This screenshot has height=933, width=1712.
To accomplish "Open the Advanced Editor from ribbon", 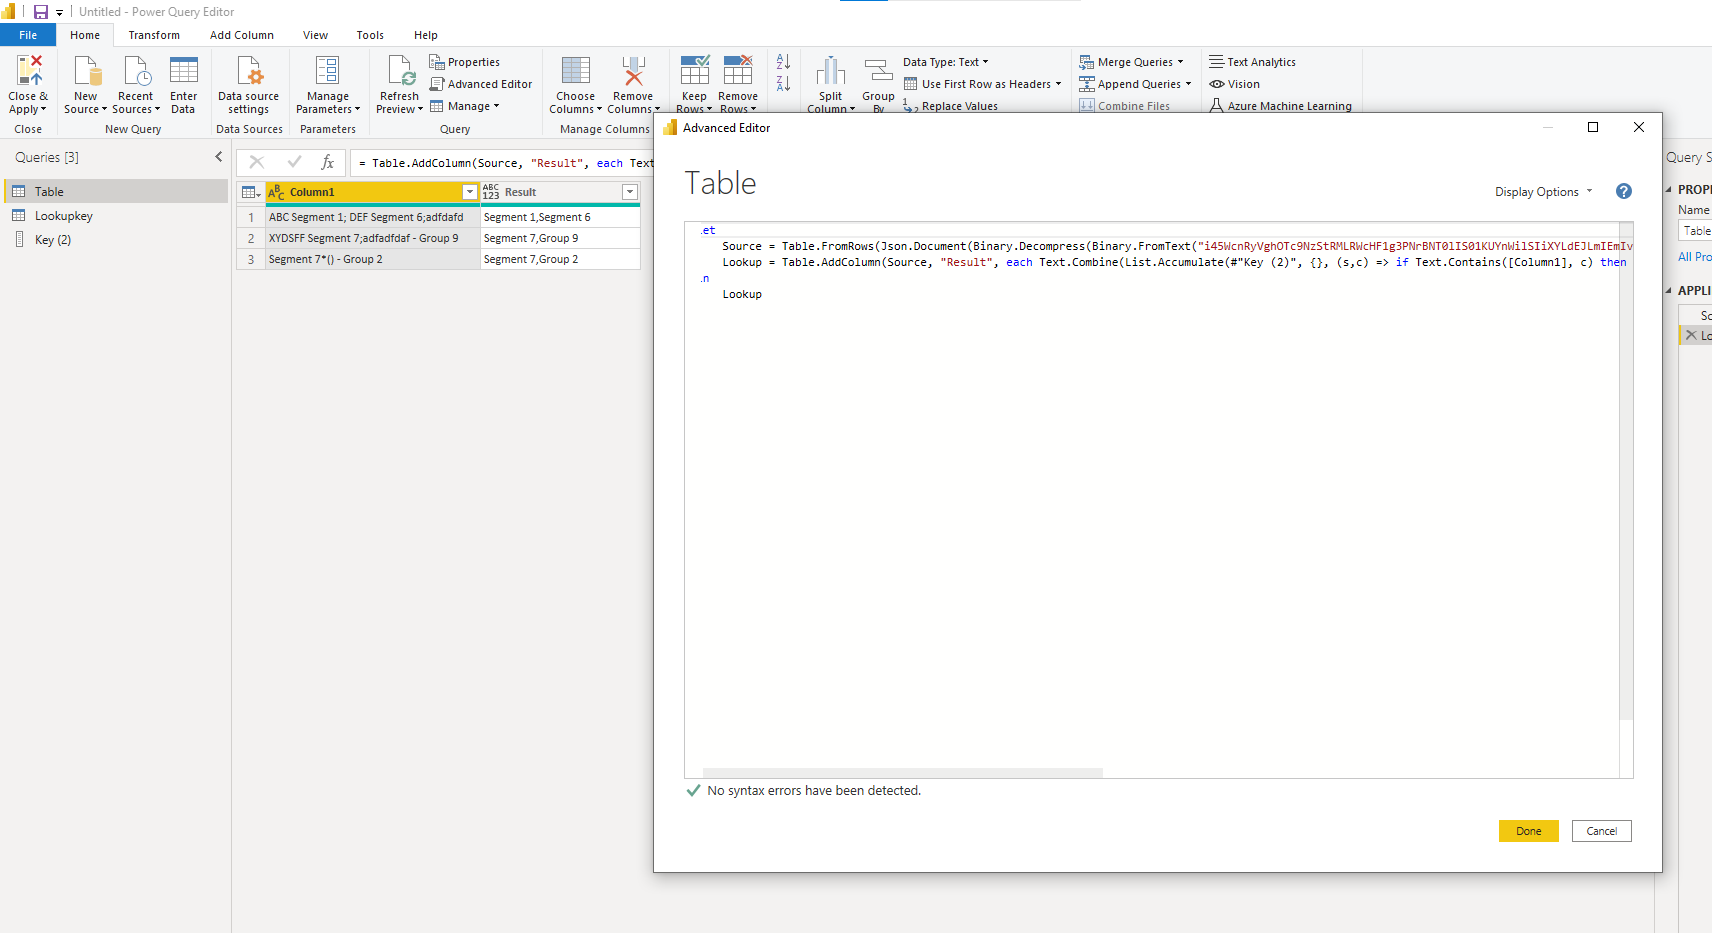I will [x=481, y=84].
